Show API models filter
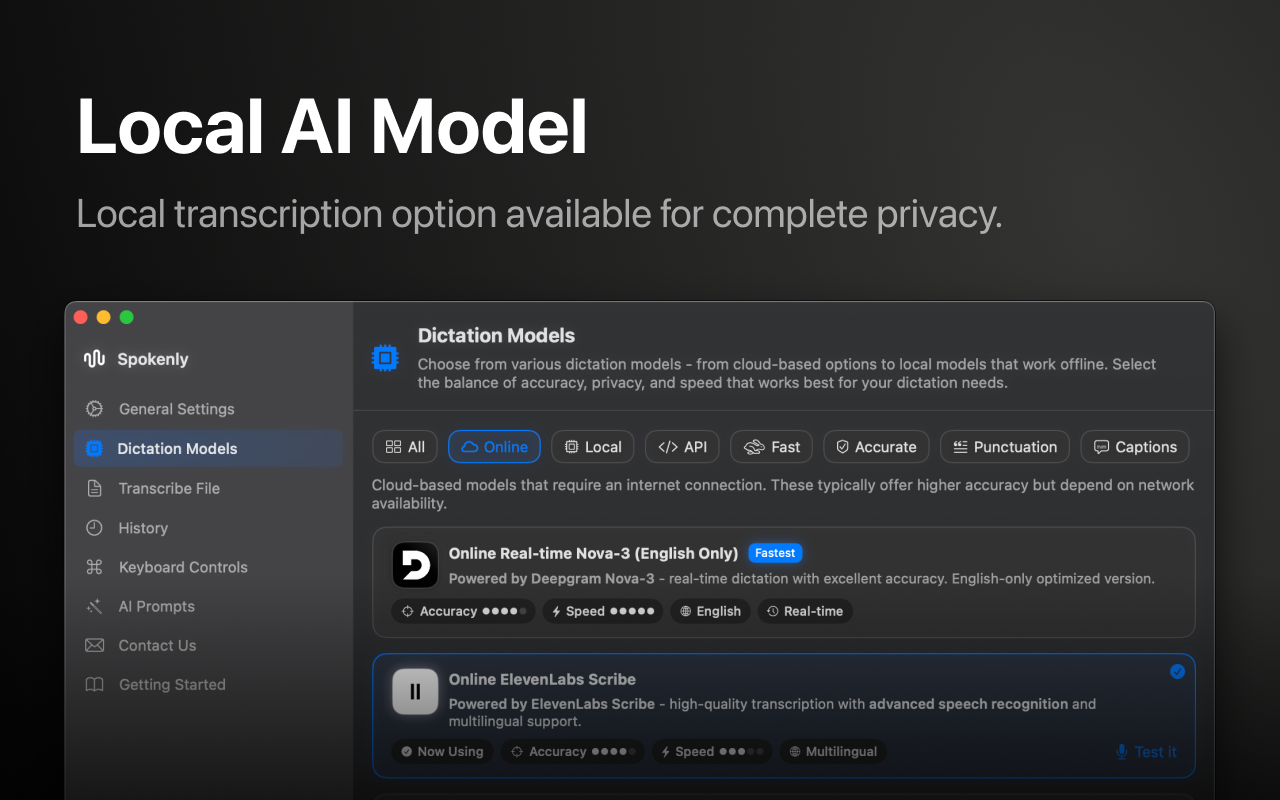The width and height of the screenshot is (1280, 800). coord(682,447)
